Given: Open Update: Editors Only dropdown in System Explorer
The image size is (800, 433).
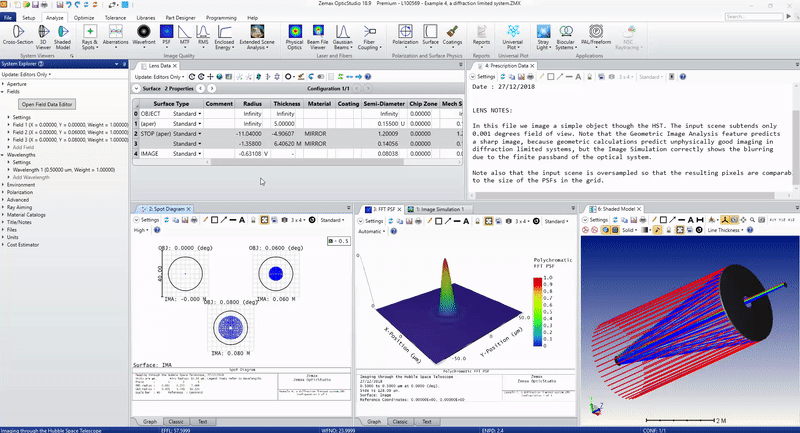Looking at the screenshot, I should [27, 74].
